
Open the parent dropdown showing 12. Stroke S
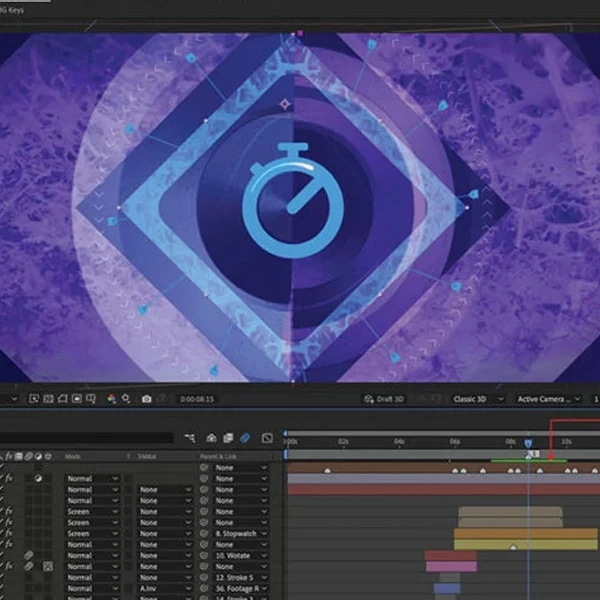click(x=240, y=577)
